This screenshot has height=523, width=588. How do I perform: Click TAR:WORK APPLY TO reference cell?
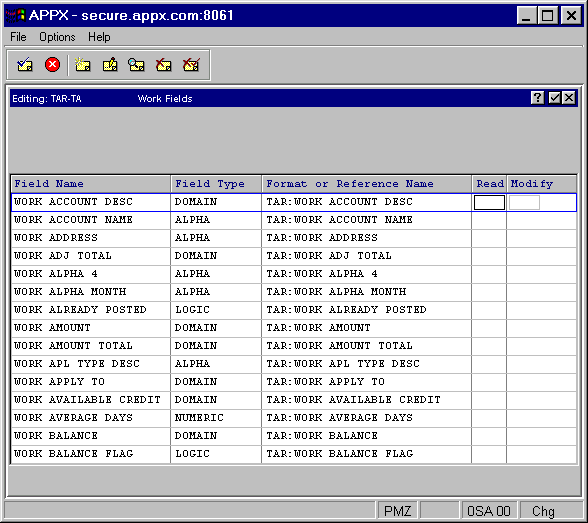[366, 382]
